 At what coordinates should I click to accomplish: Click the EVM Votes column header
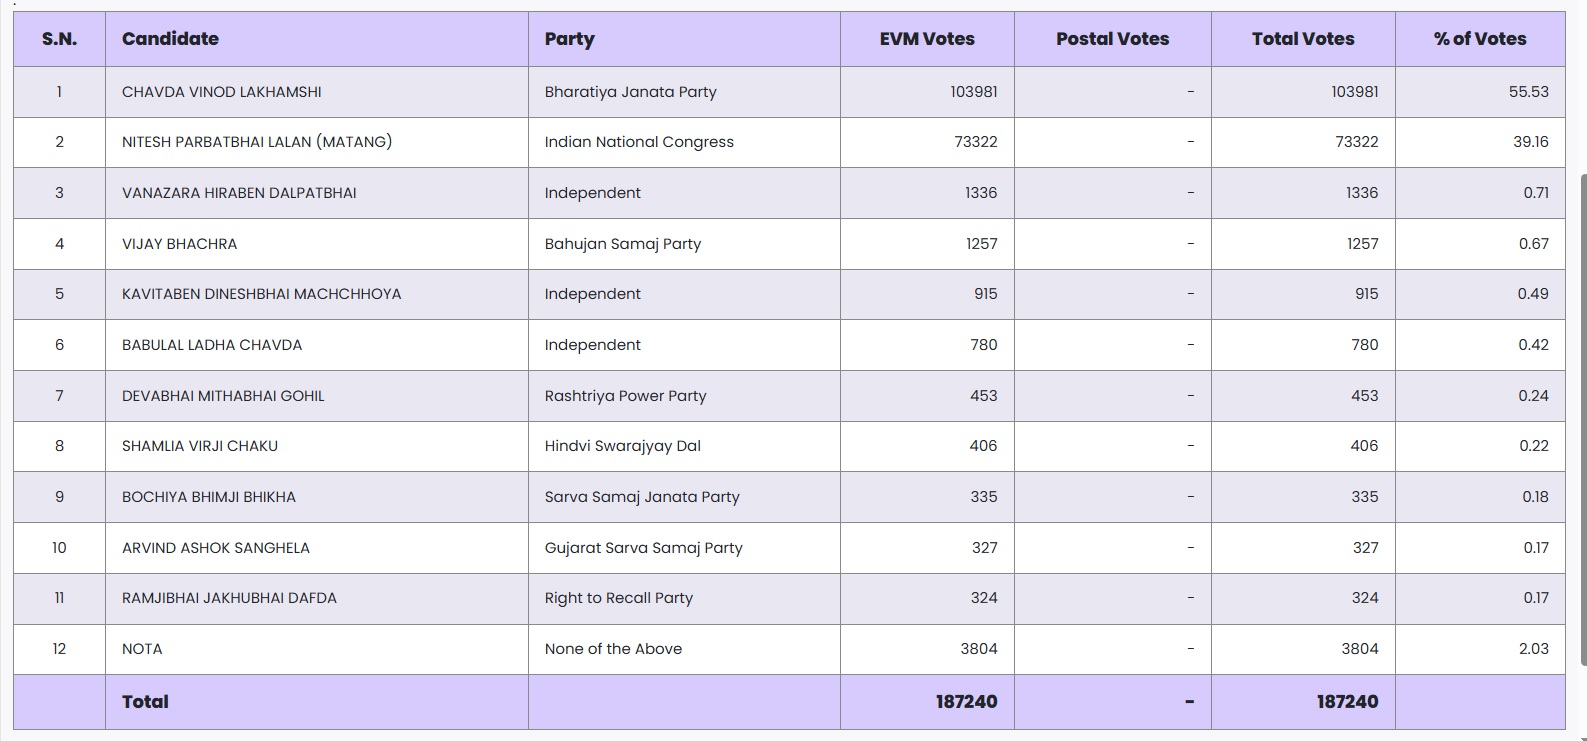(x=926, y=39)
